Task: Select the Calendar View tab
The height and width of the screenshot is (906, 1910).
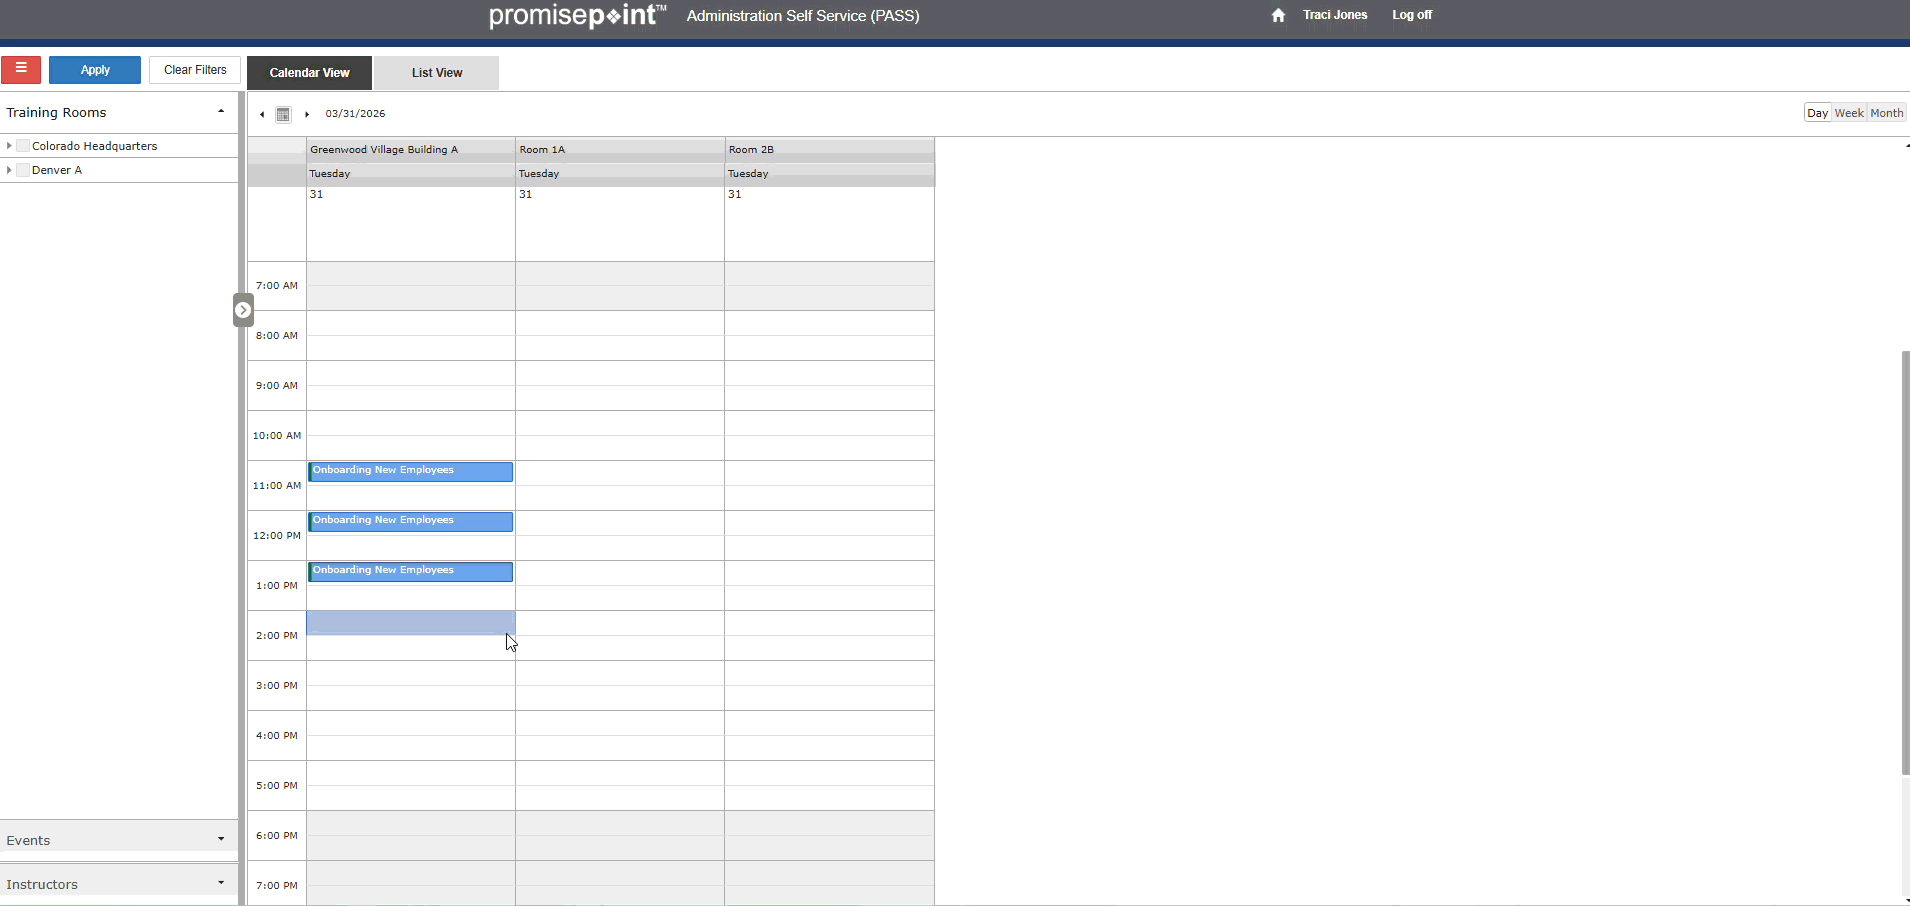Action: click(x=309, y=73)
